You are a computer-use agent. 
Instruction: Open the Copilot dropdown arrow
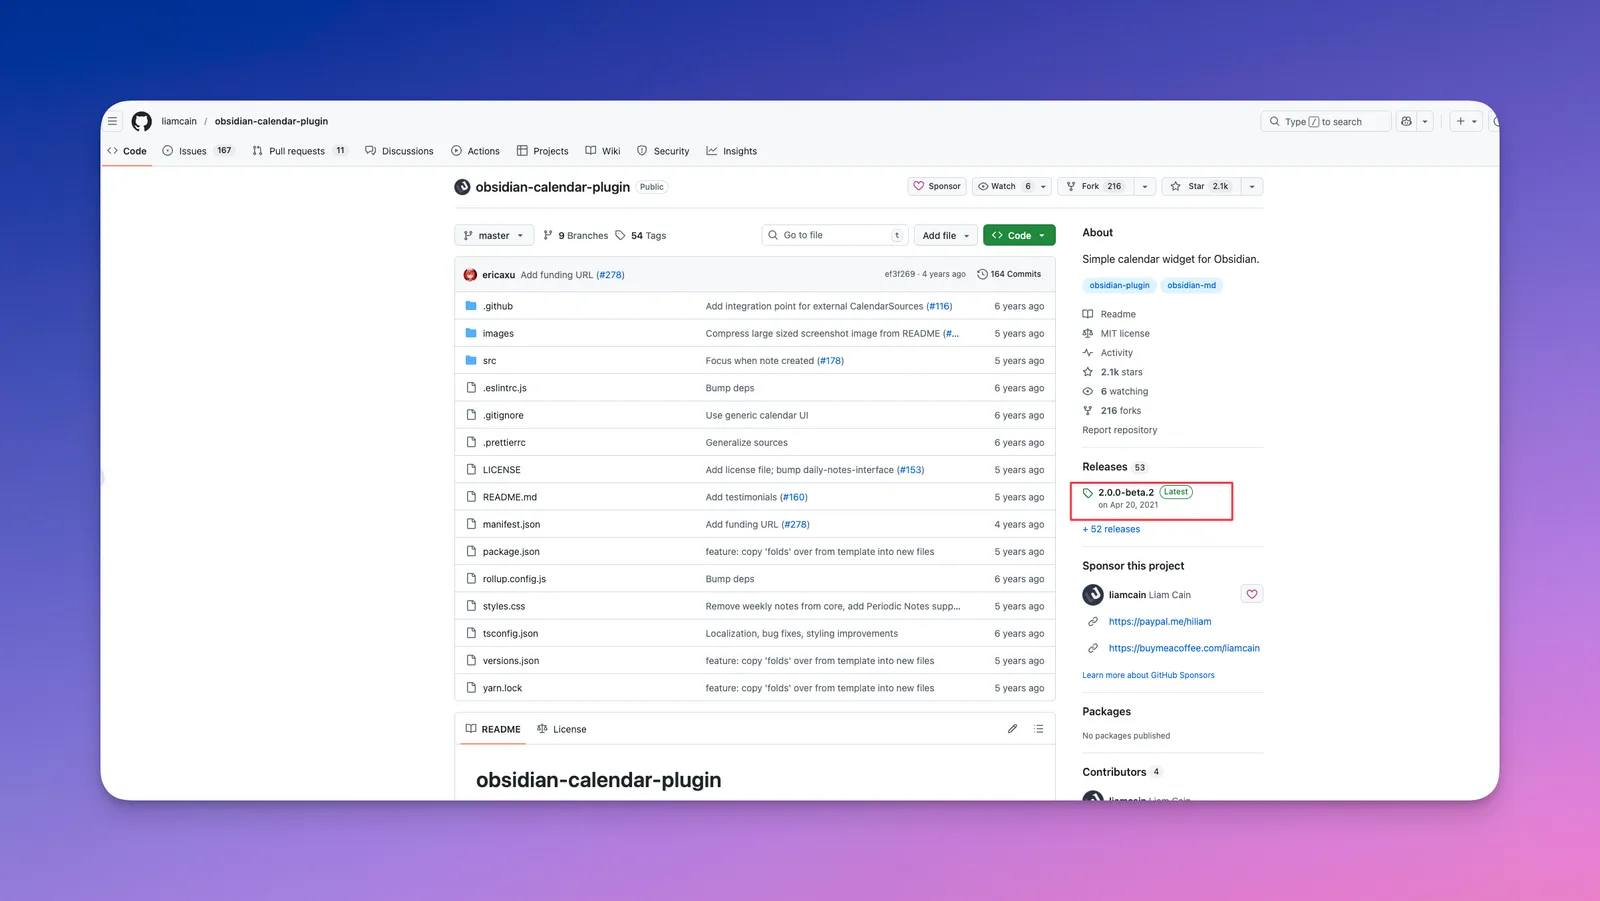coord(1425,122)
